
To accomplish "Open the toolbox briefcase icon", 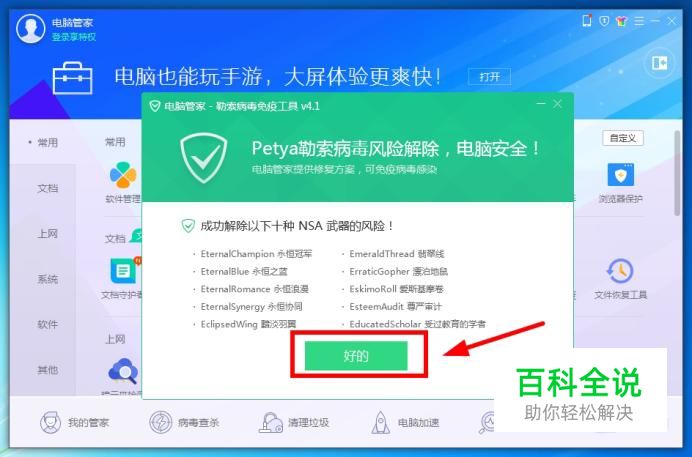I will [x=72, y=79].
